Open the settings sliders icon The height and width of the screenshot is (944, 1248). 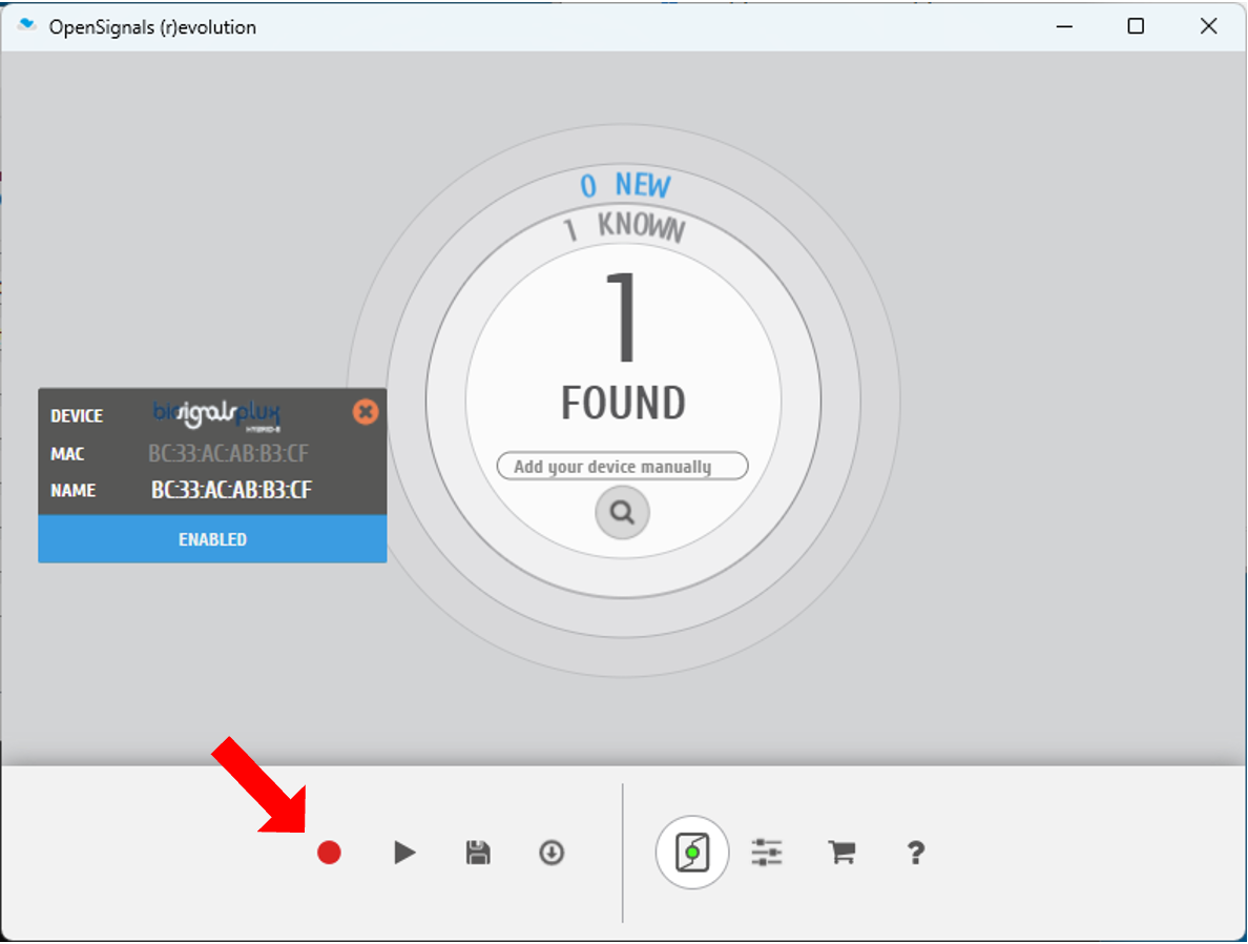[767, 853]
